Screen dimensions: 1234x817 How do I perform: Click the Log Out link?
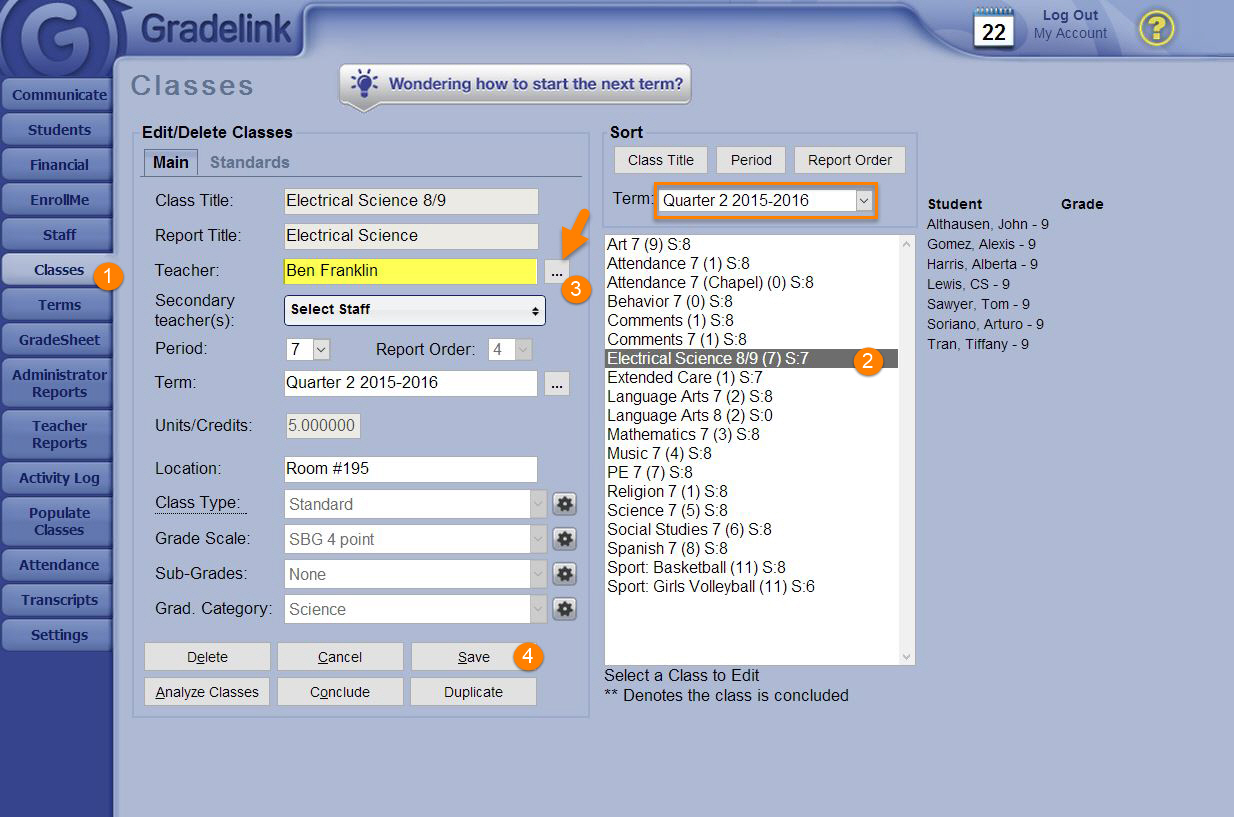(x=1070, y=15)
